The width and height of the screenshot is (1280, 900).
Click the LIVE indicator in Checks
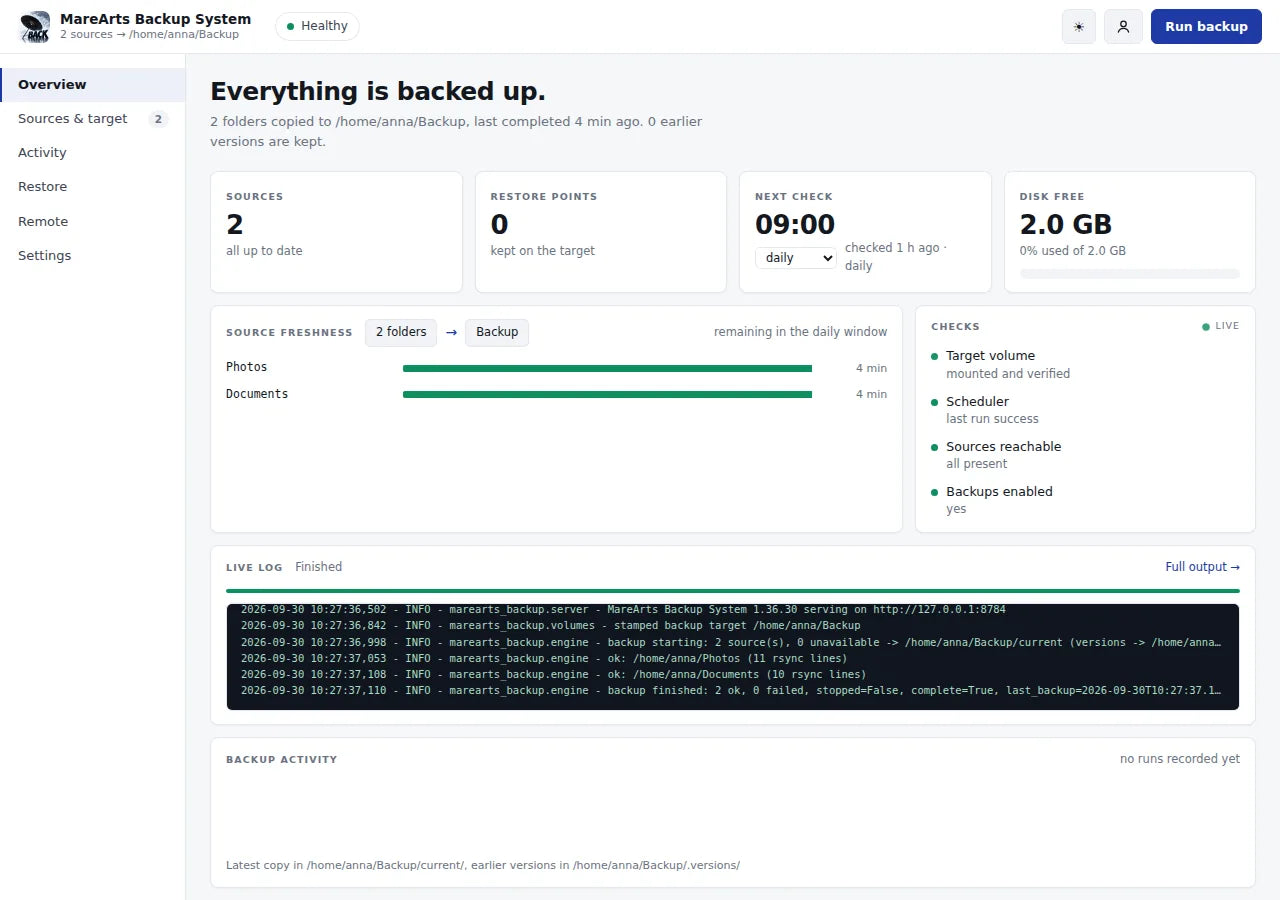[1221, 326]
